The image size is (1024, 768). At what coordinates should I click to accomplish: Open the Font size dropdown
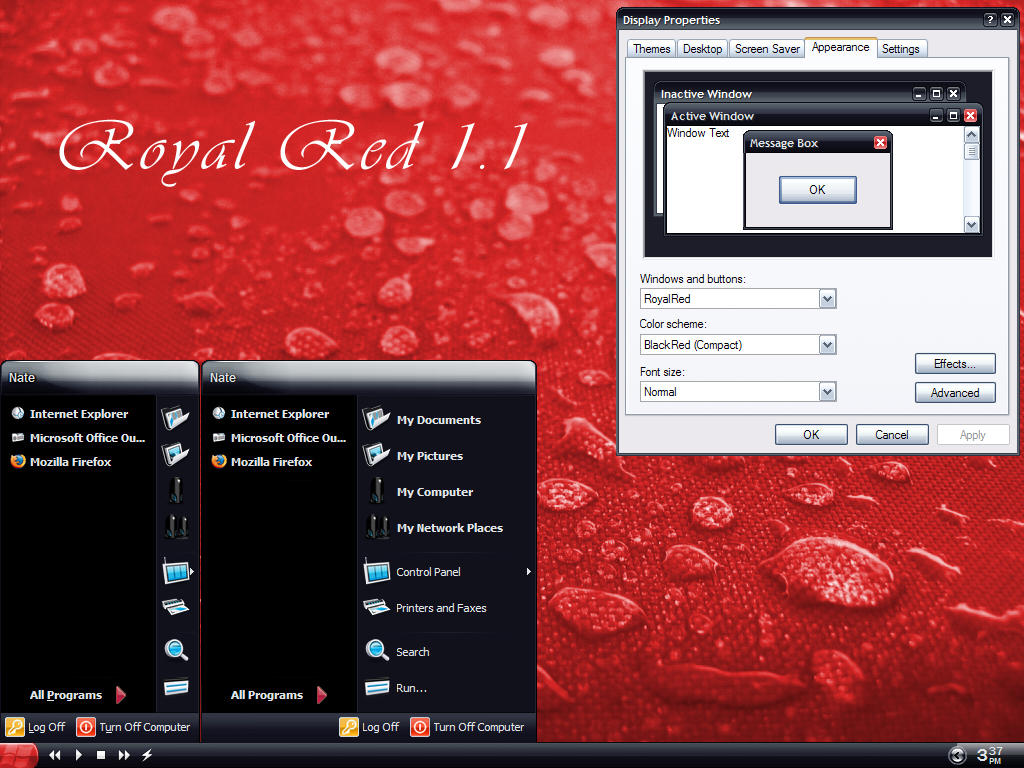point(827,391)
